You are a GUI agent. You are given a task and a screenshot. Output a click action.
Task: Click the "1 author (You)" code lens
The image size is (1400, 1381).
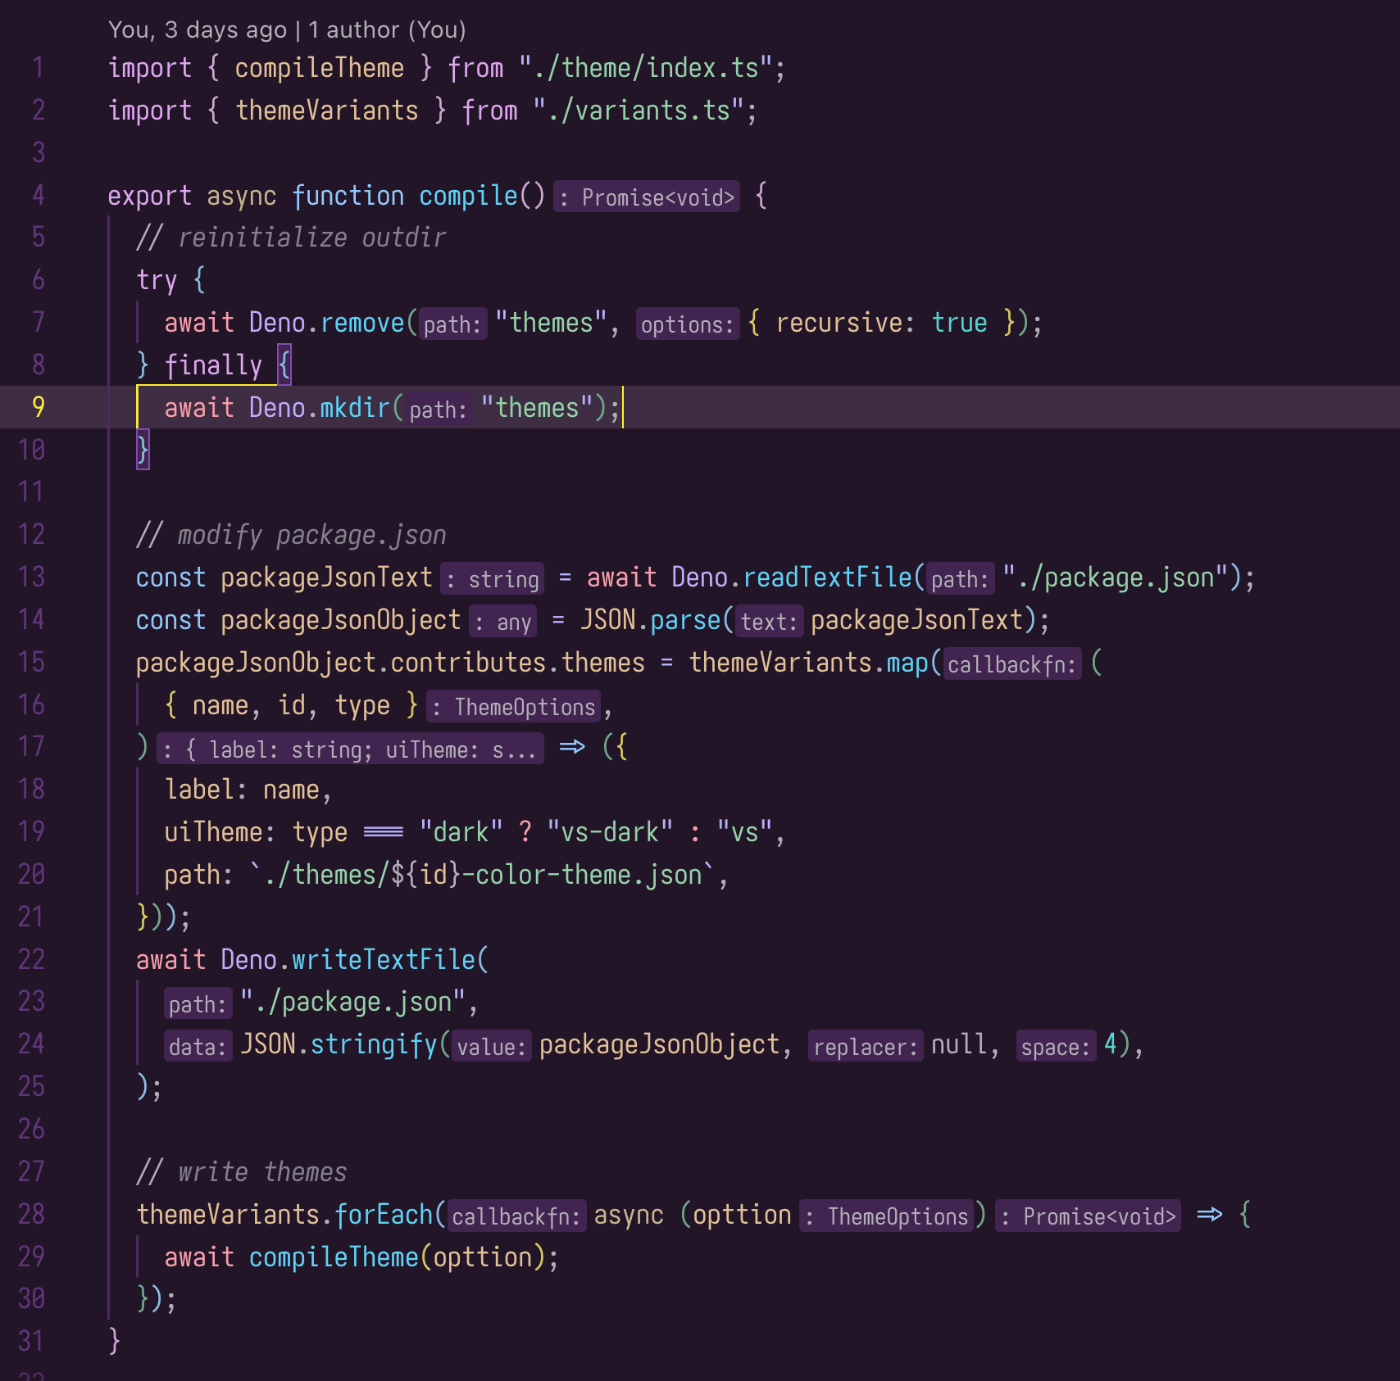(x=387, y=30)
